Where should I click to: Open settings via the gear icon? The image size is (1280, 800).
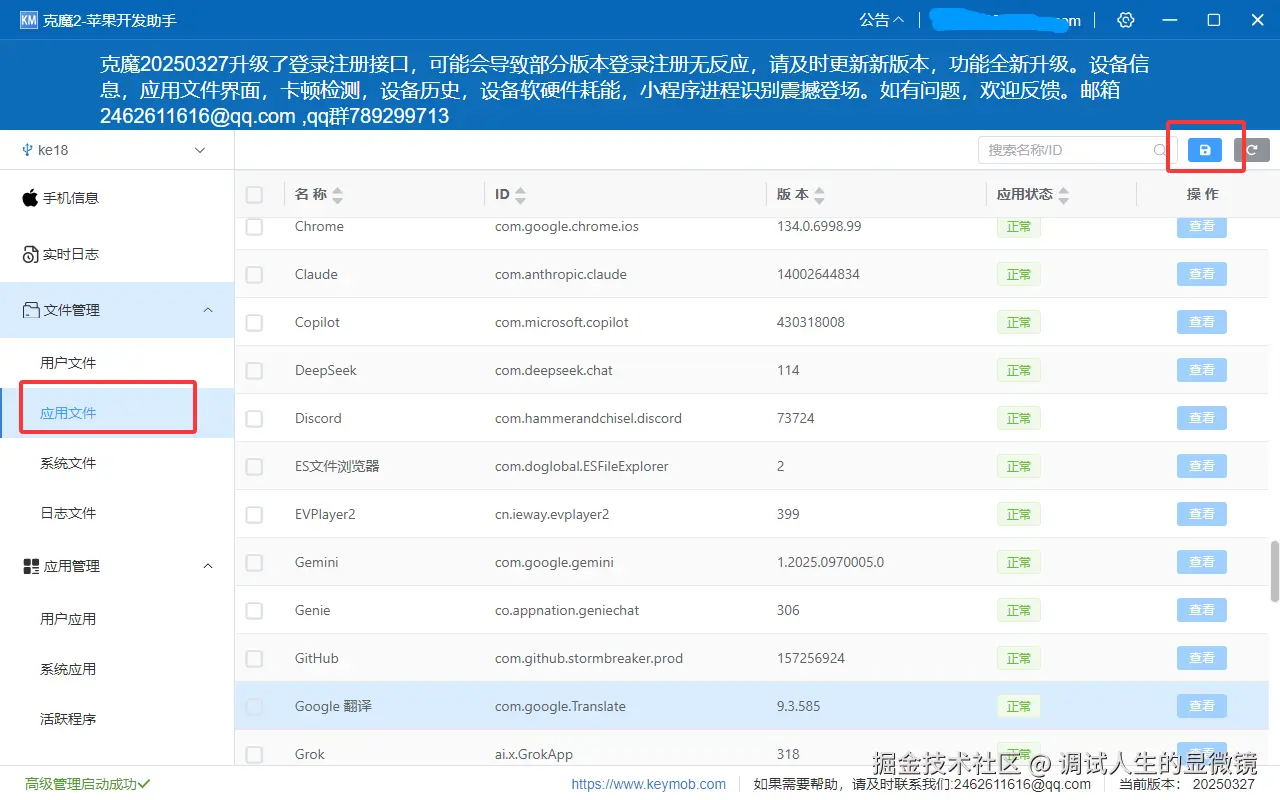1126,20
